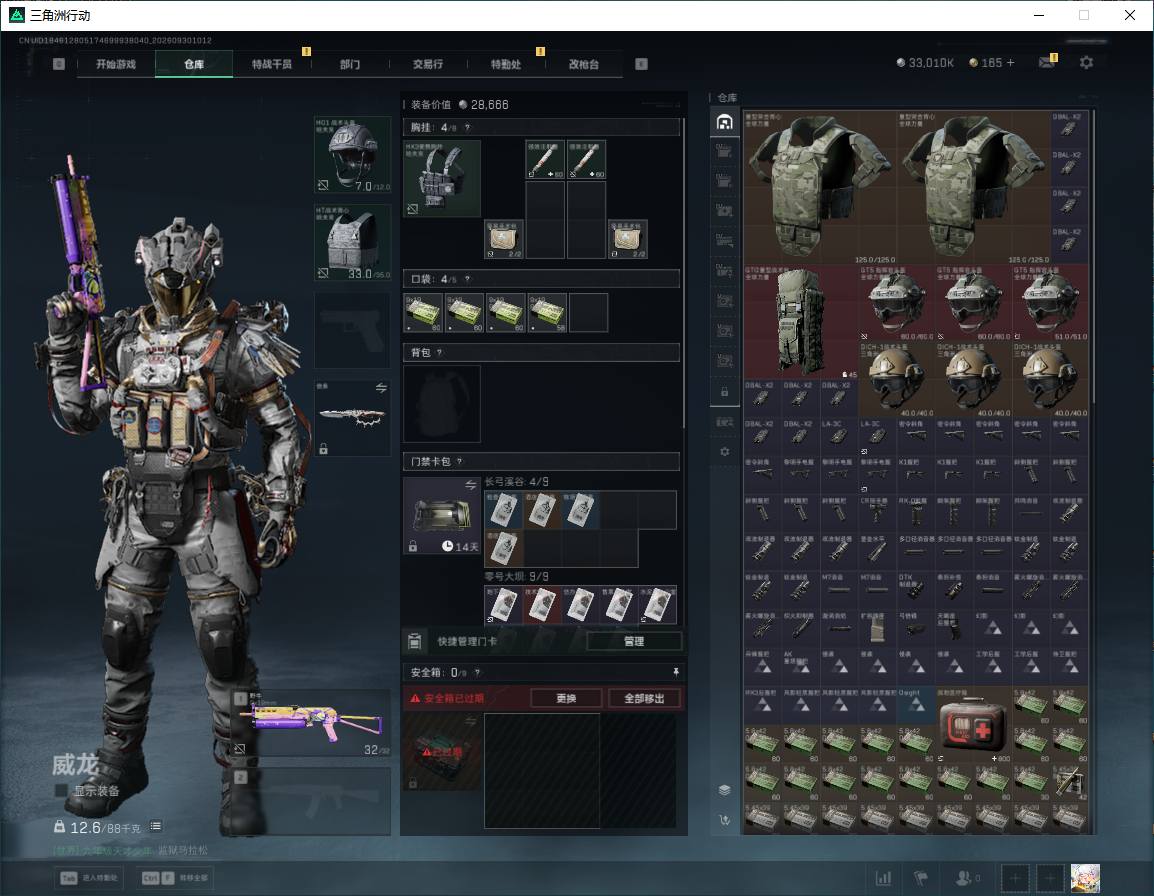Open the 特勤处 tab
Viewport: 1154px width, 896px height.
tap(506, 64)
